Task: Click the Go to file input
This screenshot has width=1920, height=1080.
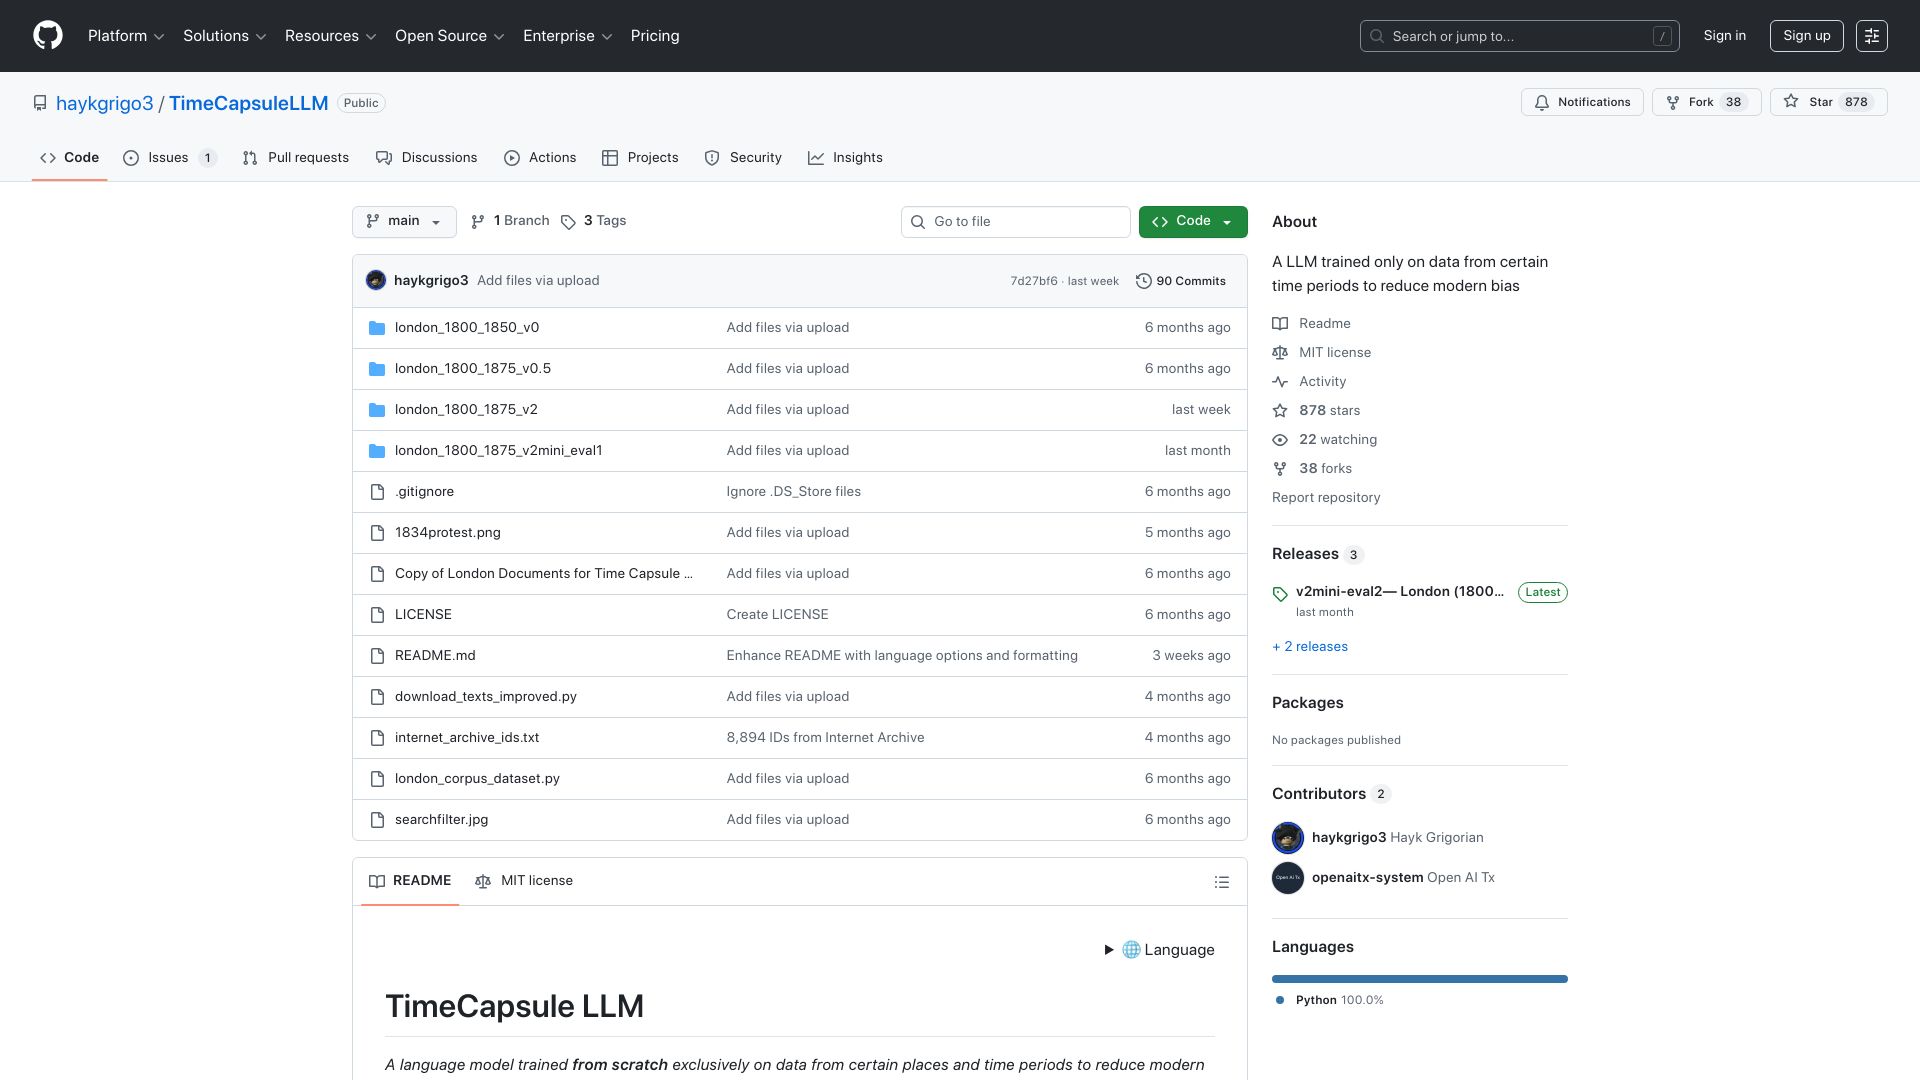Action: [1015, 222]
